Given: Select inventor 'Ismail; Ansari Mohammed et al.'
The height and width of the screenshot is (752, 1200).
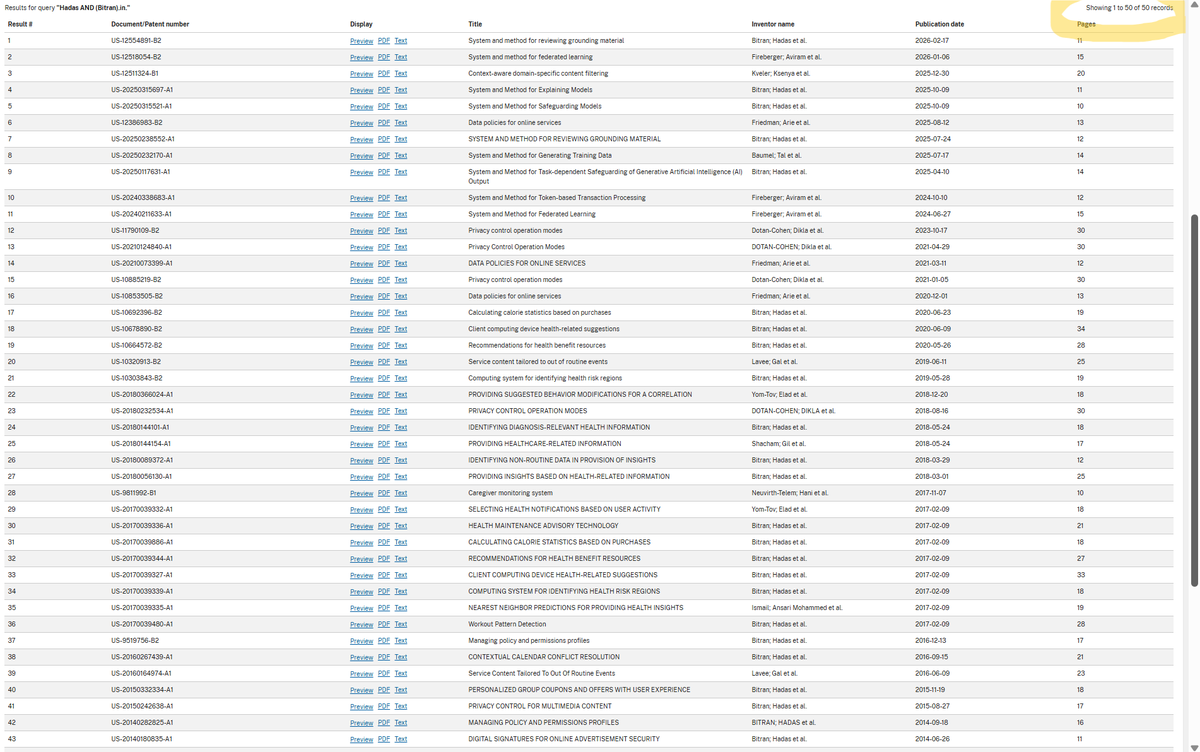Looking at the screenshot, I should coord(796,608).
